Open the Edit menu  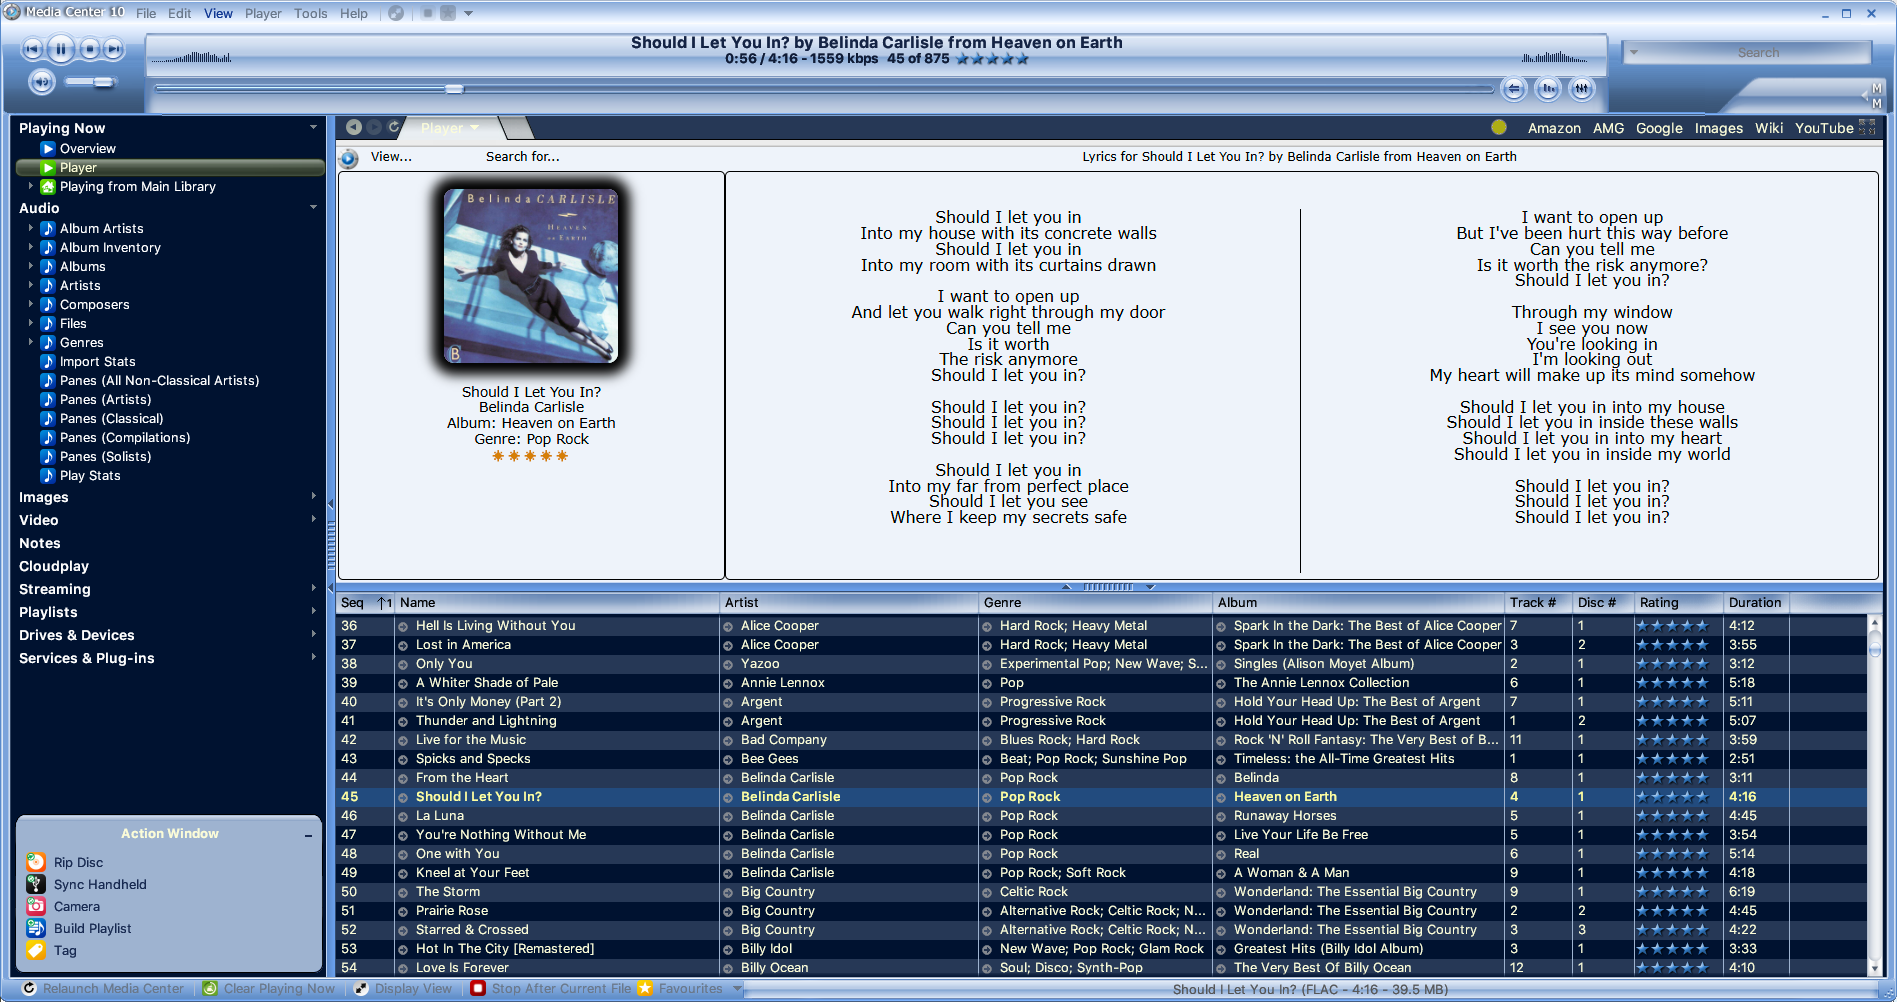tap(180, 13)
